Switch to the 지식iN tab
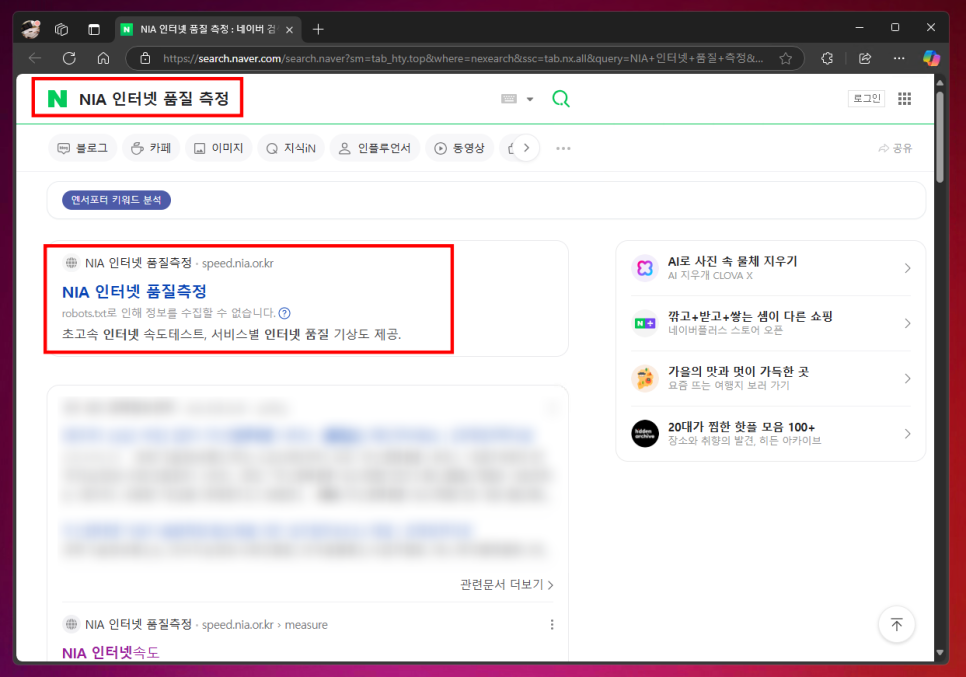 tap(291, 148)
